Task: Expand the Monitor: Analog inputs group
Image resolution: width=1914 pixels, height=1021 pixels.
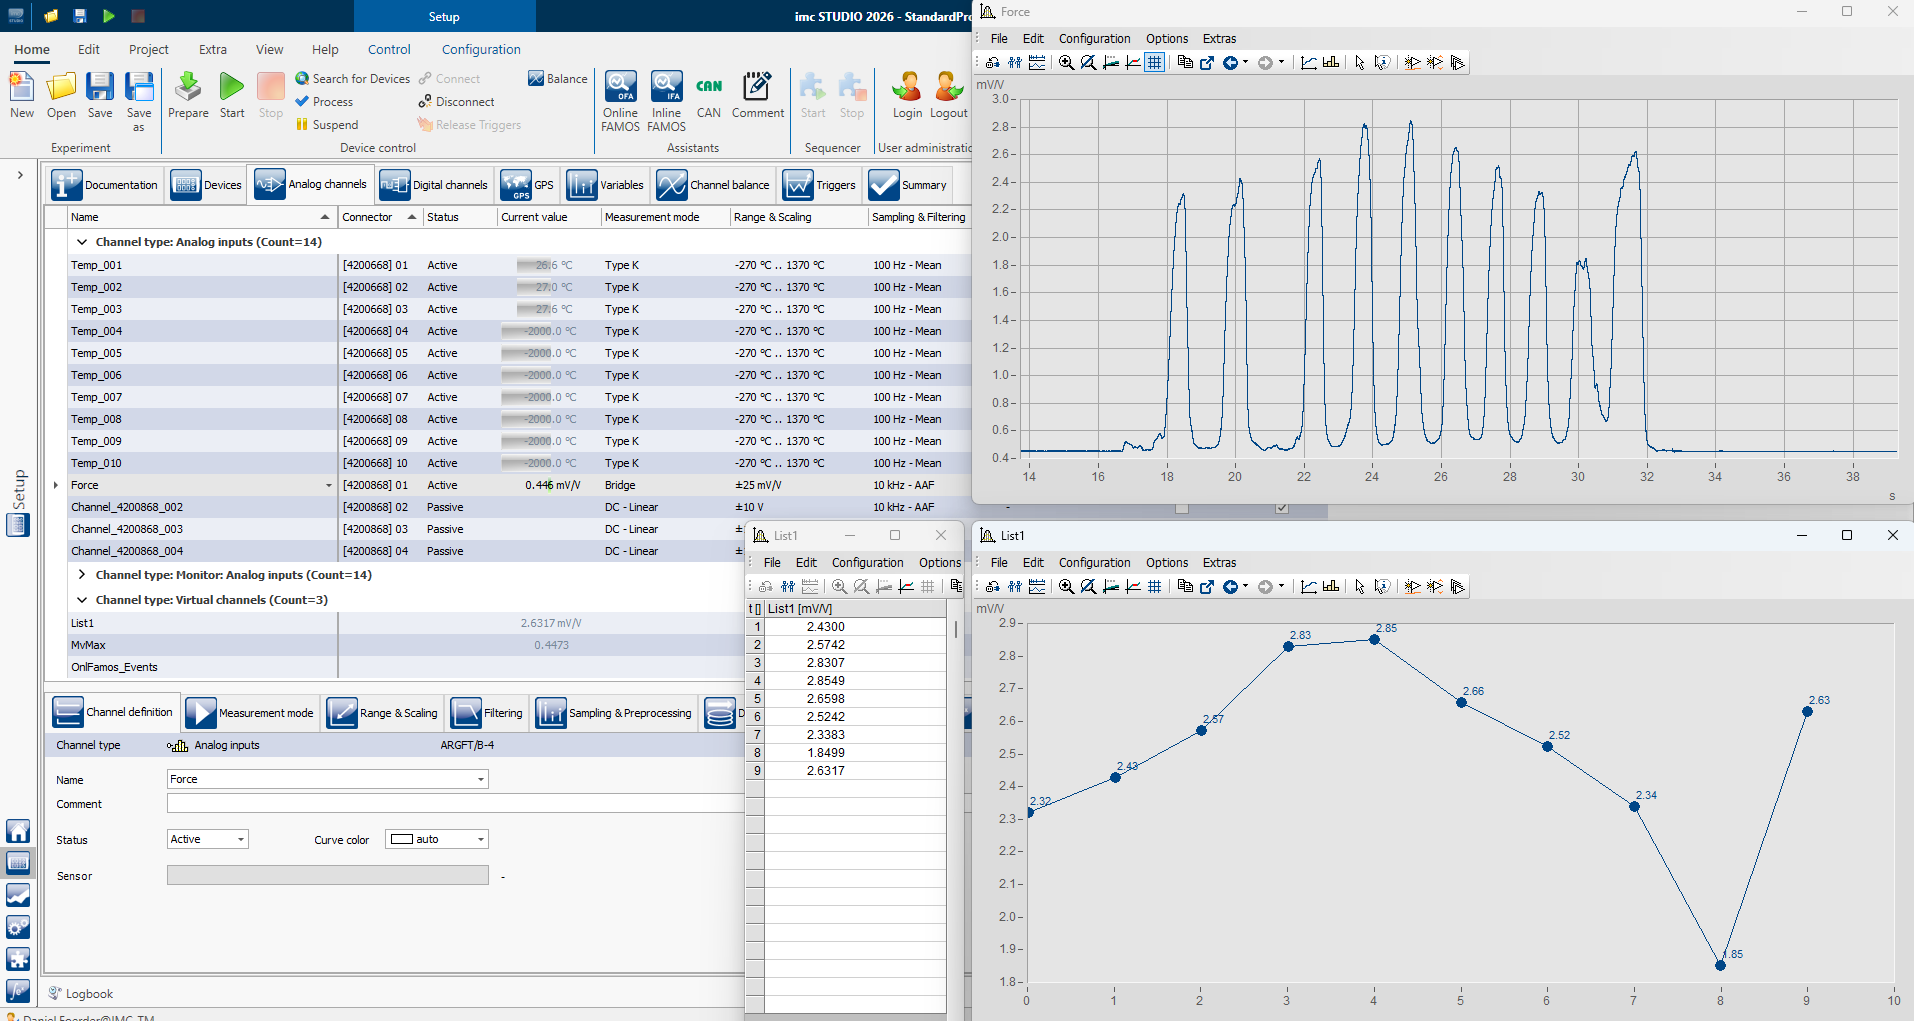Action: [x=82, y=575]
